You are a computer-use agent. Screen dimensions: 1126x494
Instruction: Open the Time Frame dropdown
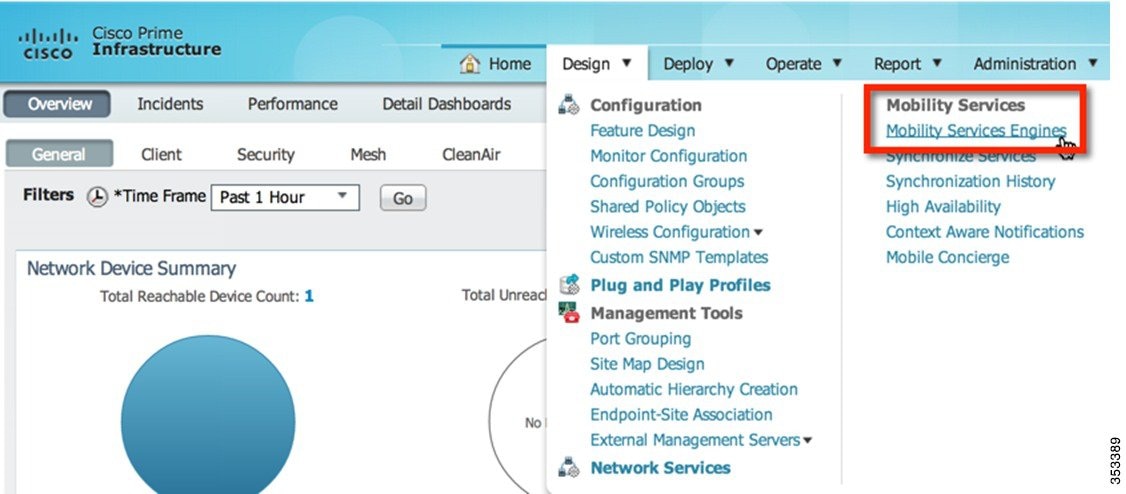pos(285,197)
